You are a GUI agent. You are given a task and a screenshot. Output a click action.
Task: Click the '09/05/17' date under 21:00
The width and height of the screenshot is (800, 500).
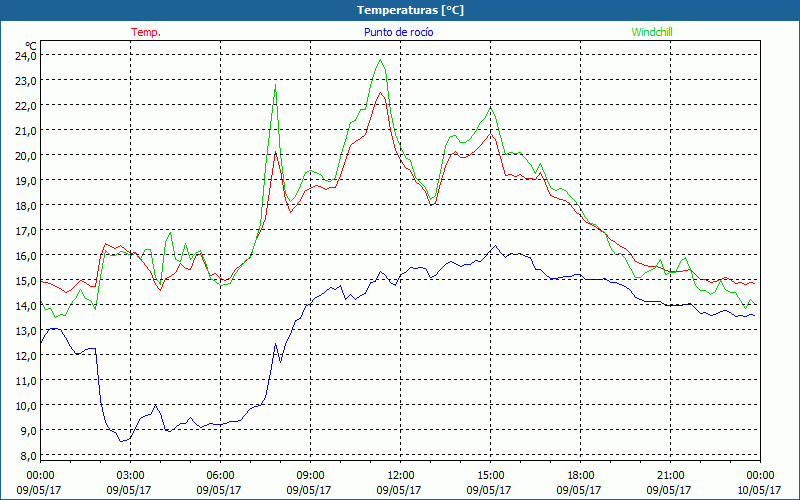[x=669, y=490]
